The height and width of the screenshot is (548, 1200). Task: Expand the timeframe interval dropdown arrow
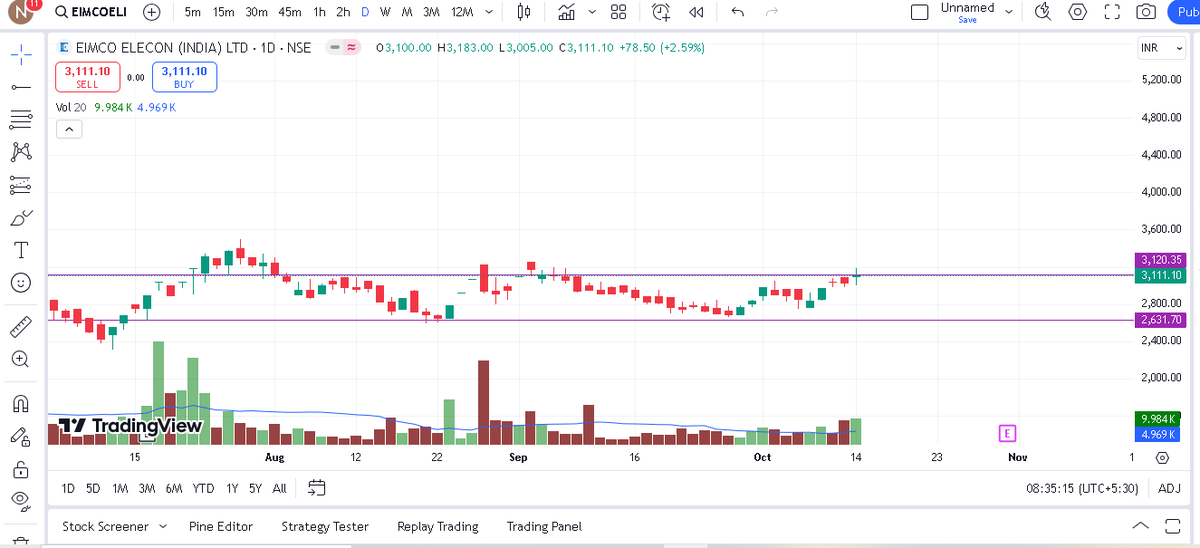tap(488, 13)
